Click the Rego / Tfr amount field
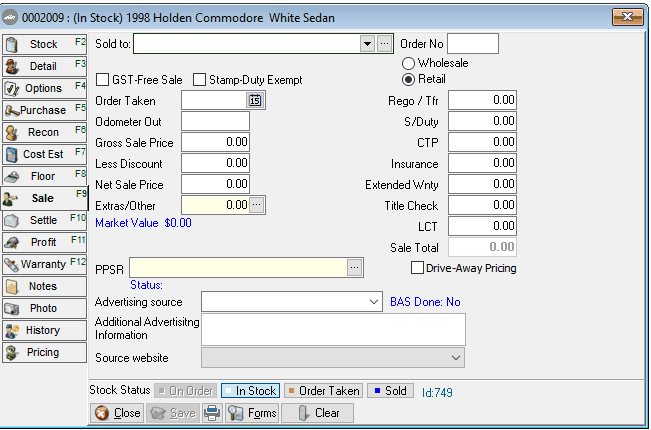 482,100
